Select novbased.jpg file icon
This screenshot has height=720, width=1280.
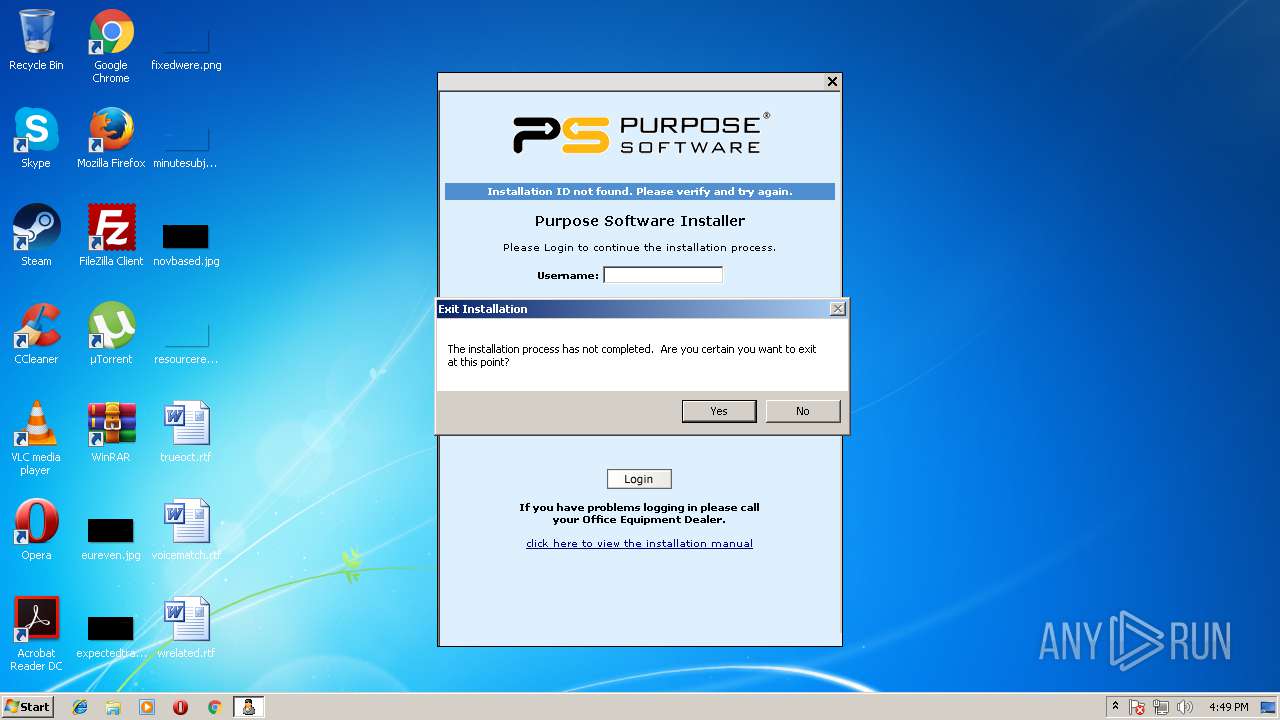186,236
